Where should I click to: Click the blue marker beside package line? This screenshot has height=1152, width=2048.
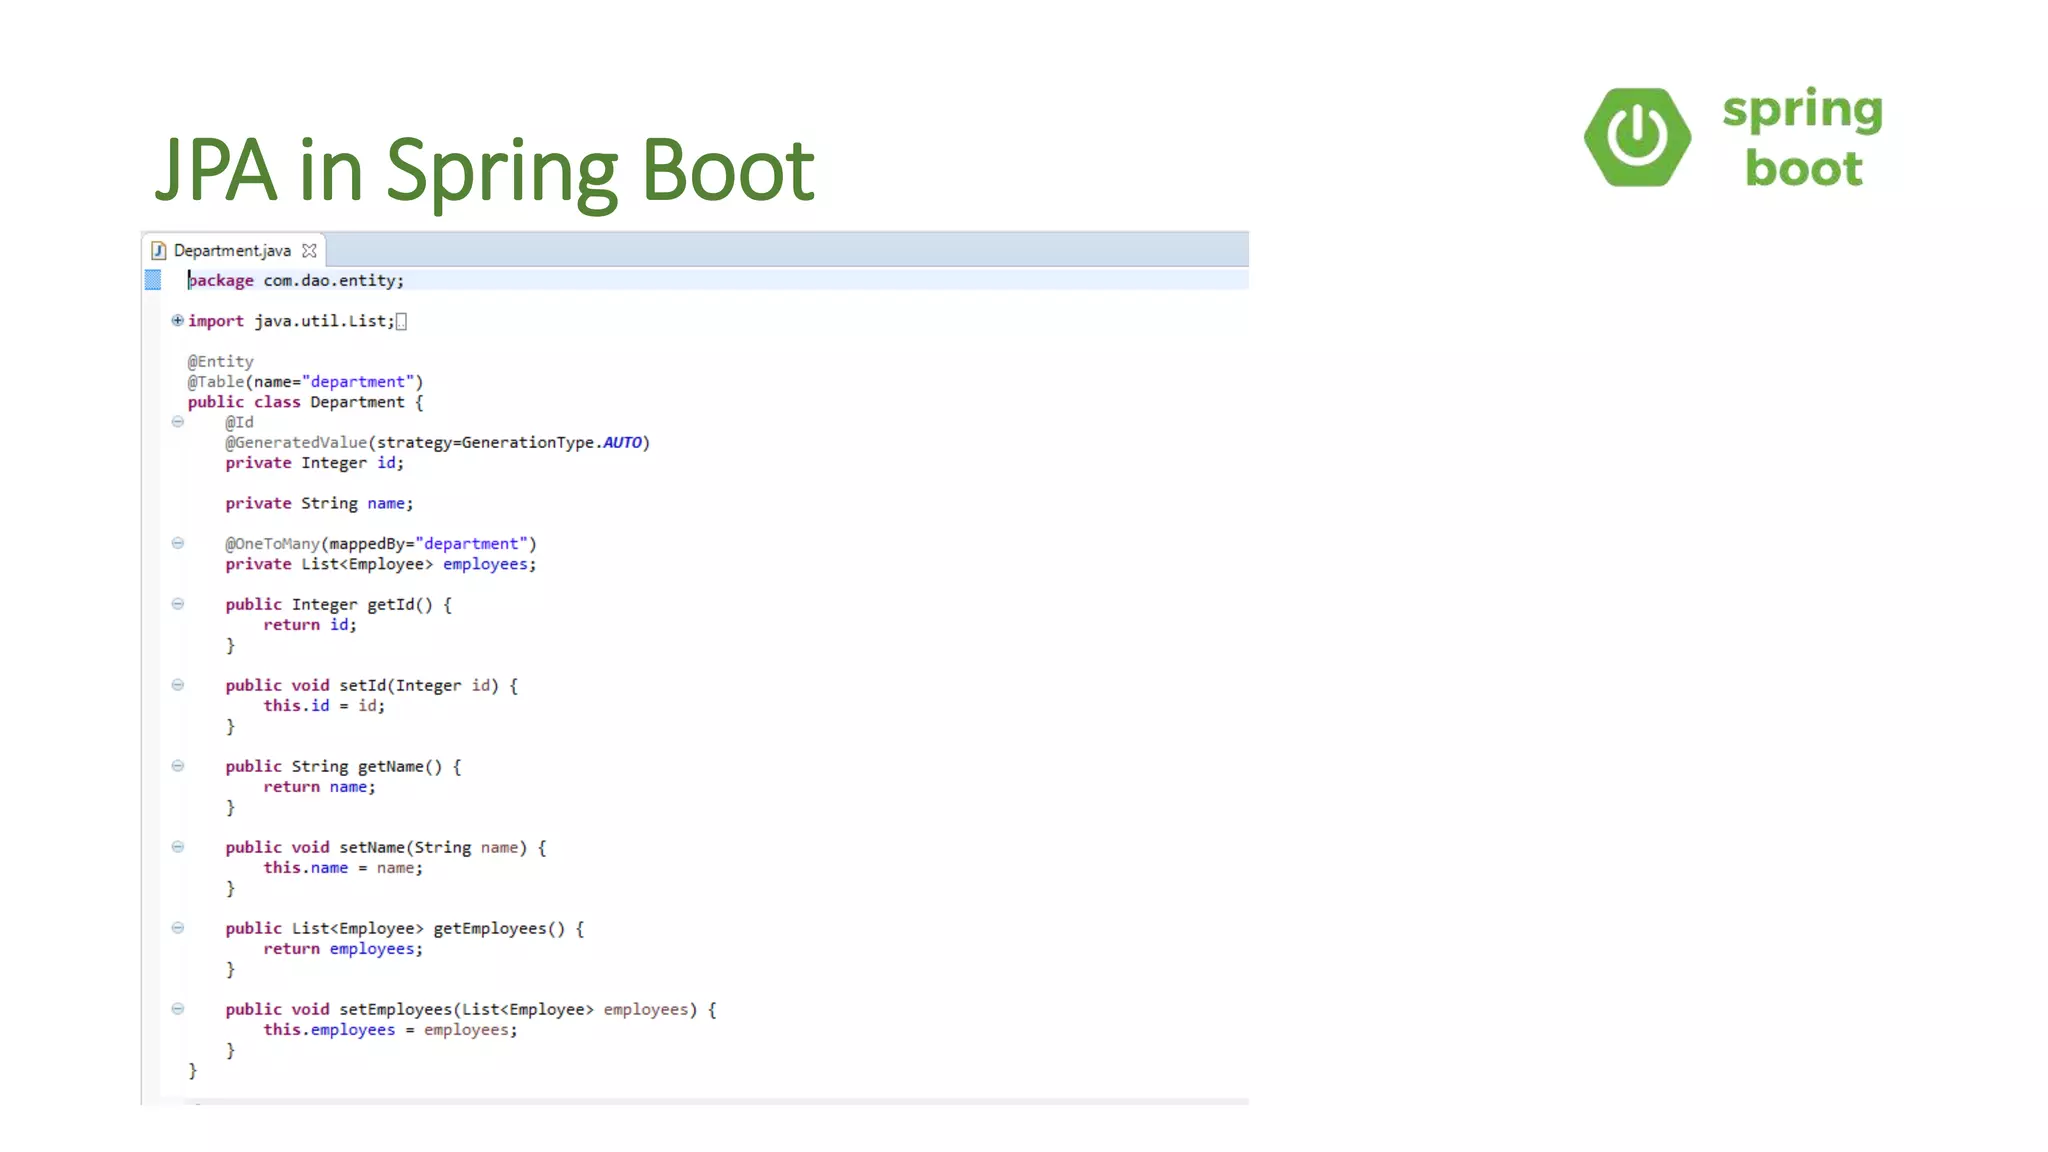tap(153, 280)
